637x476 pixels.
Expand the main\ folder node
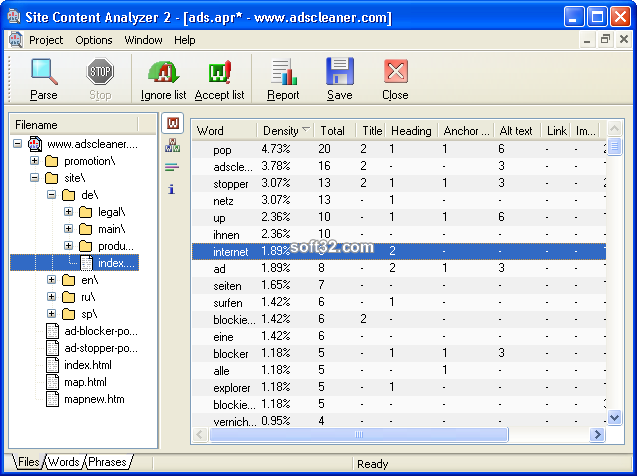click(x=68, y=229)
